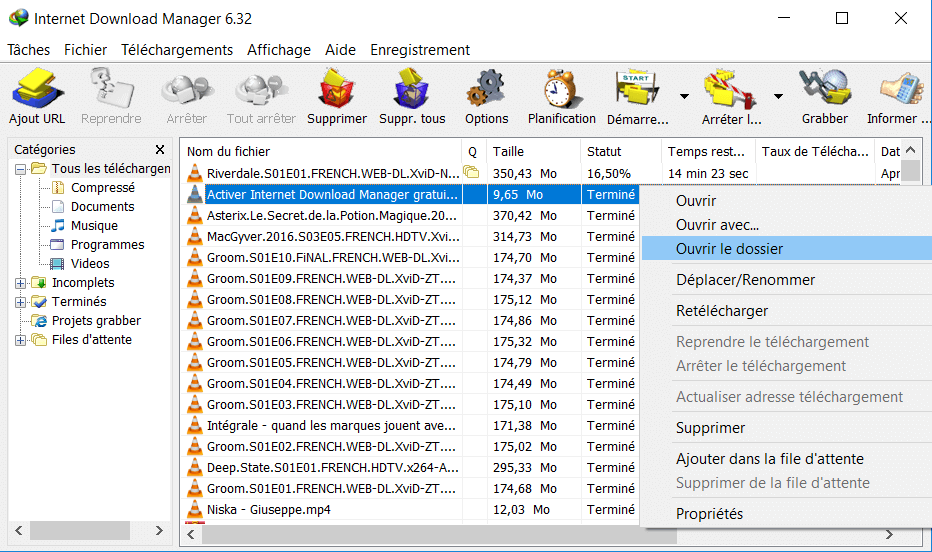Open the Fichier menu
This screenshot has height=552, width=932.
(86, 50)
